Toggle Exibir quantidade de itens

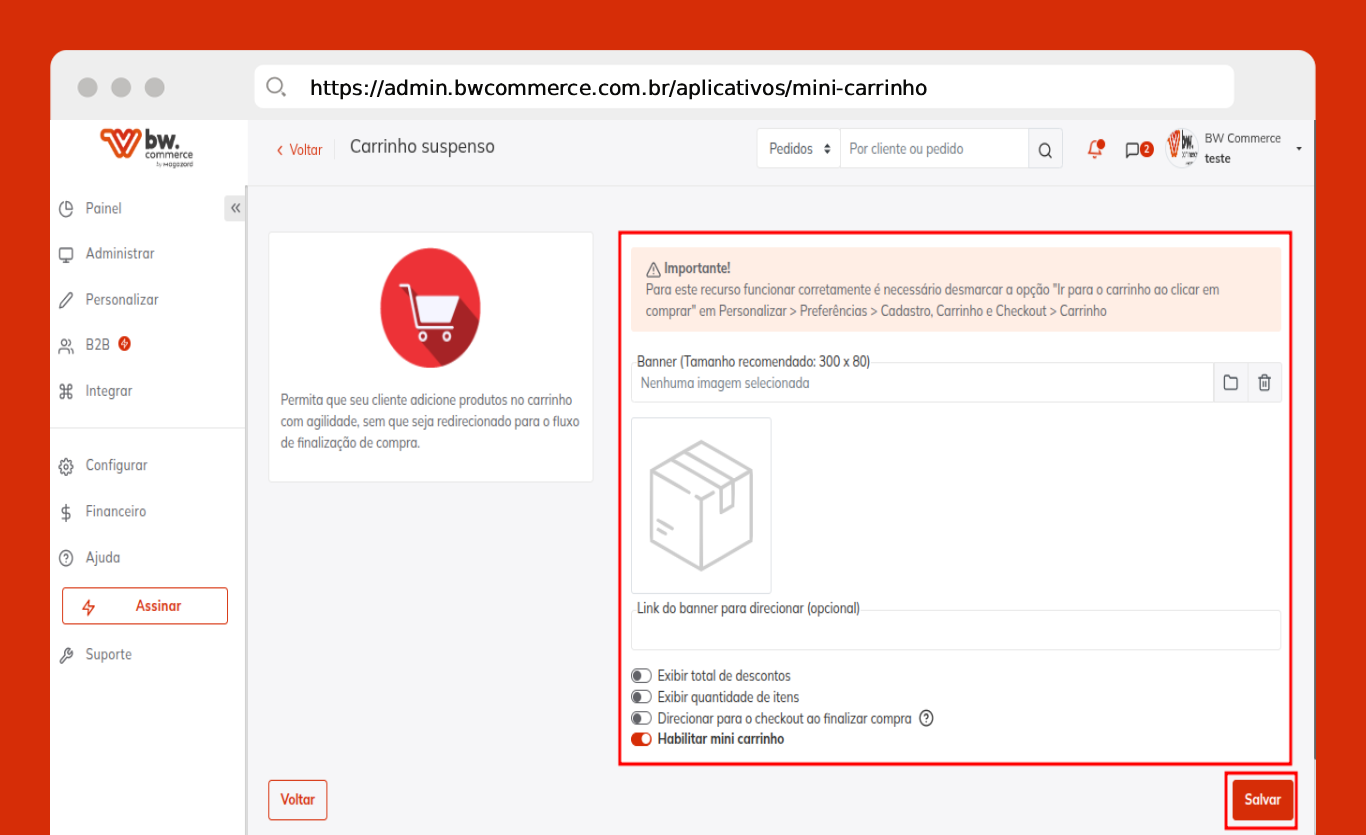(x=641, y=697)
